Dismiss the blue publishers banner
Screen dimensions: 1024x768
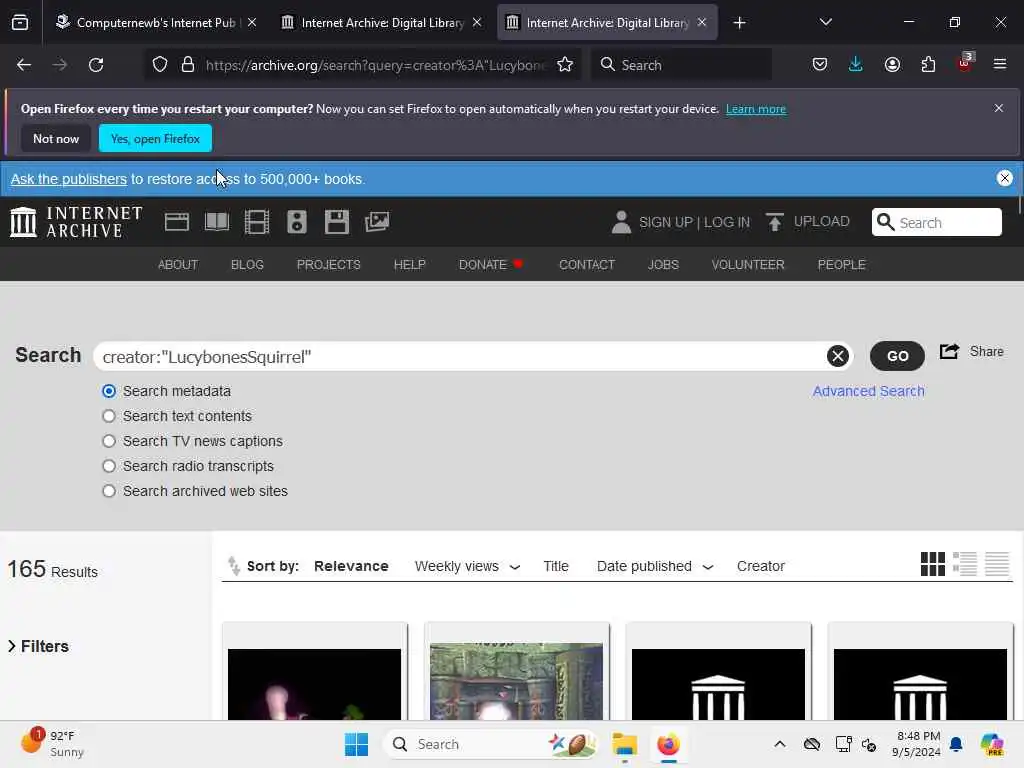[1004, 178]
